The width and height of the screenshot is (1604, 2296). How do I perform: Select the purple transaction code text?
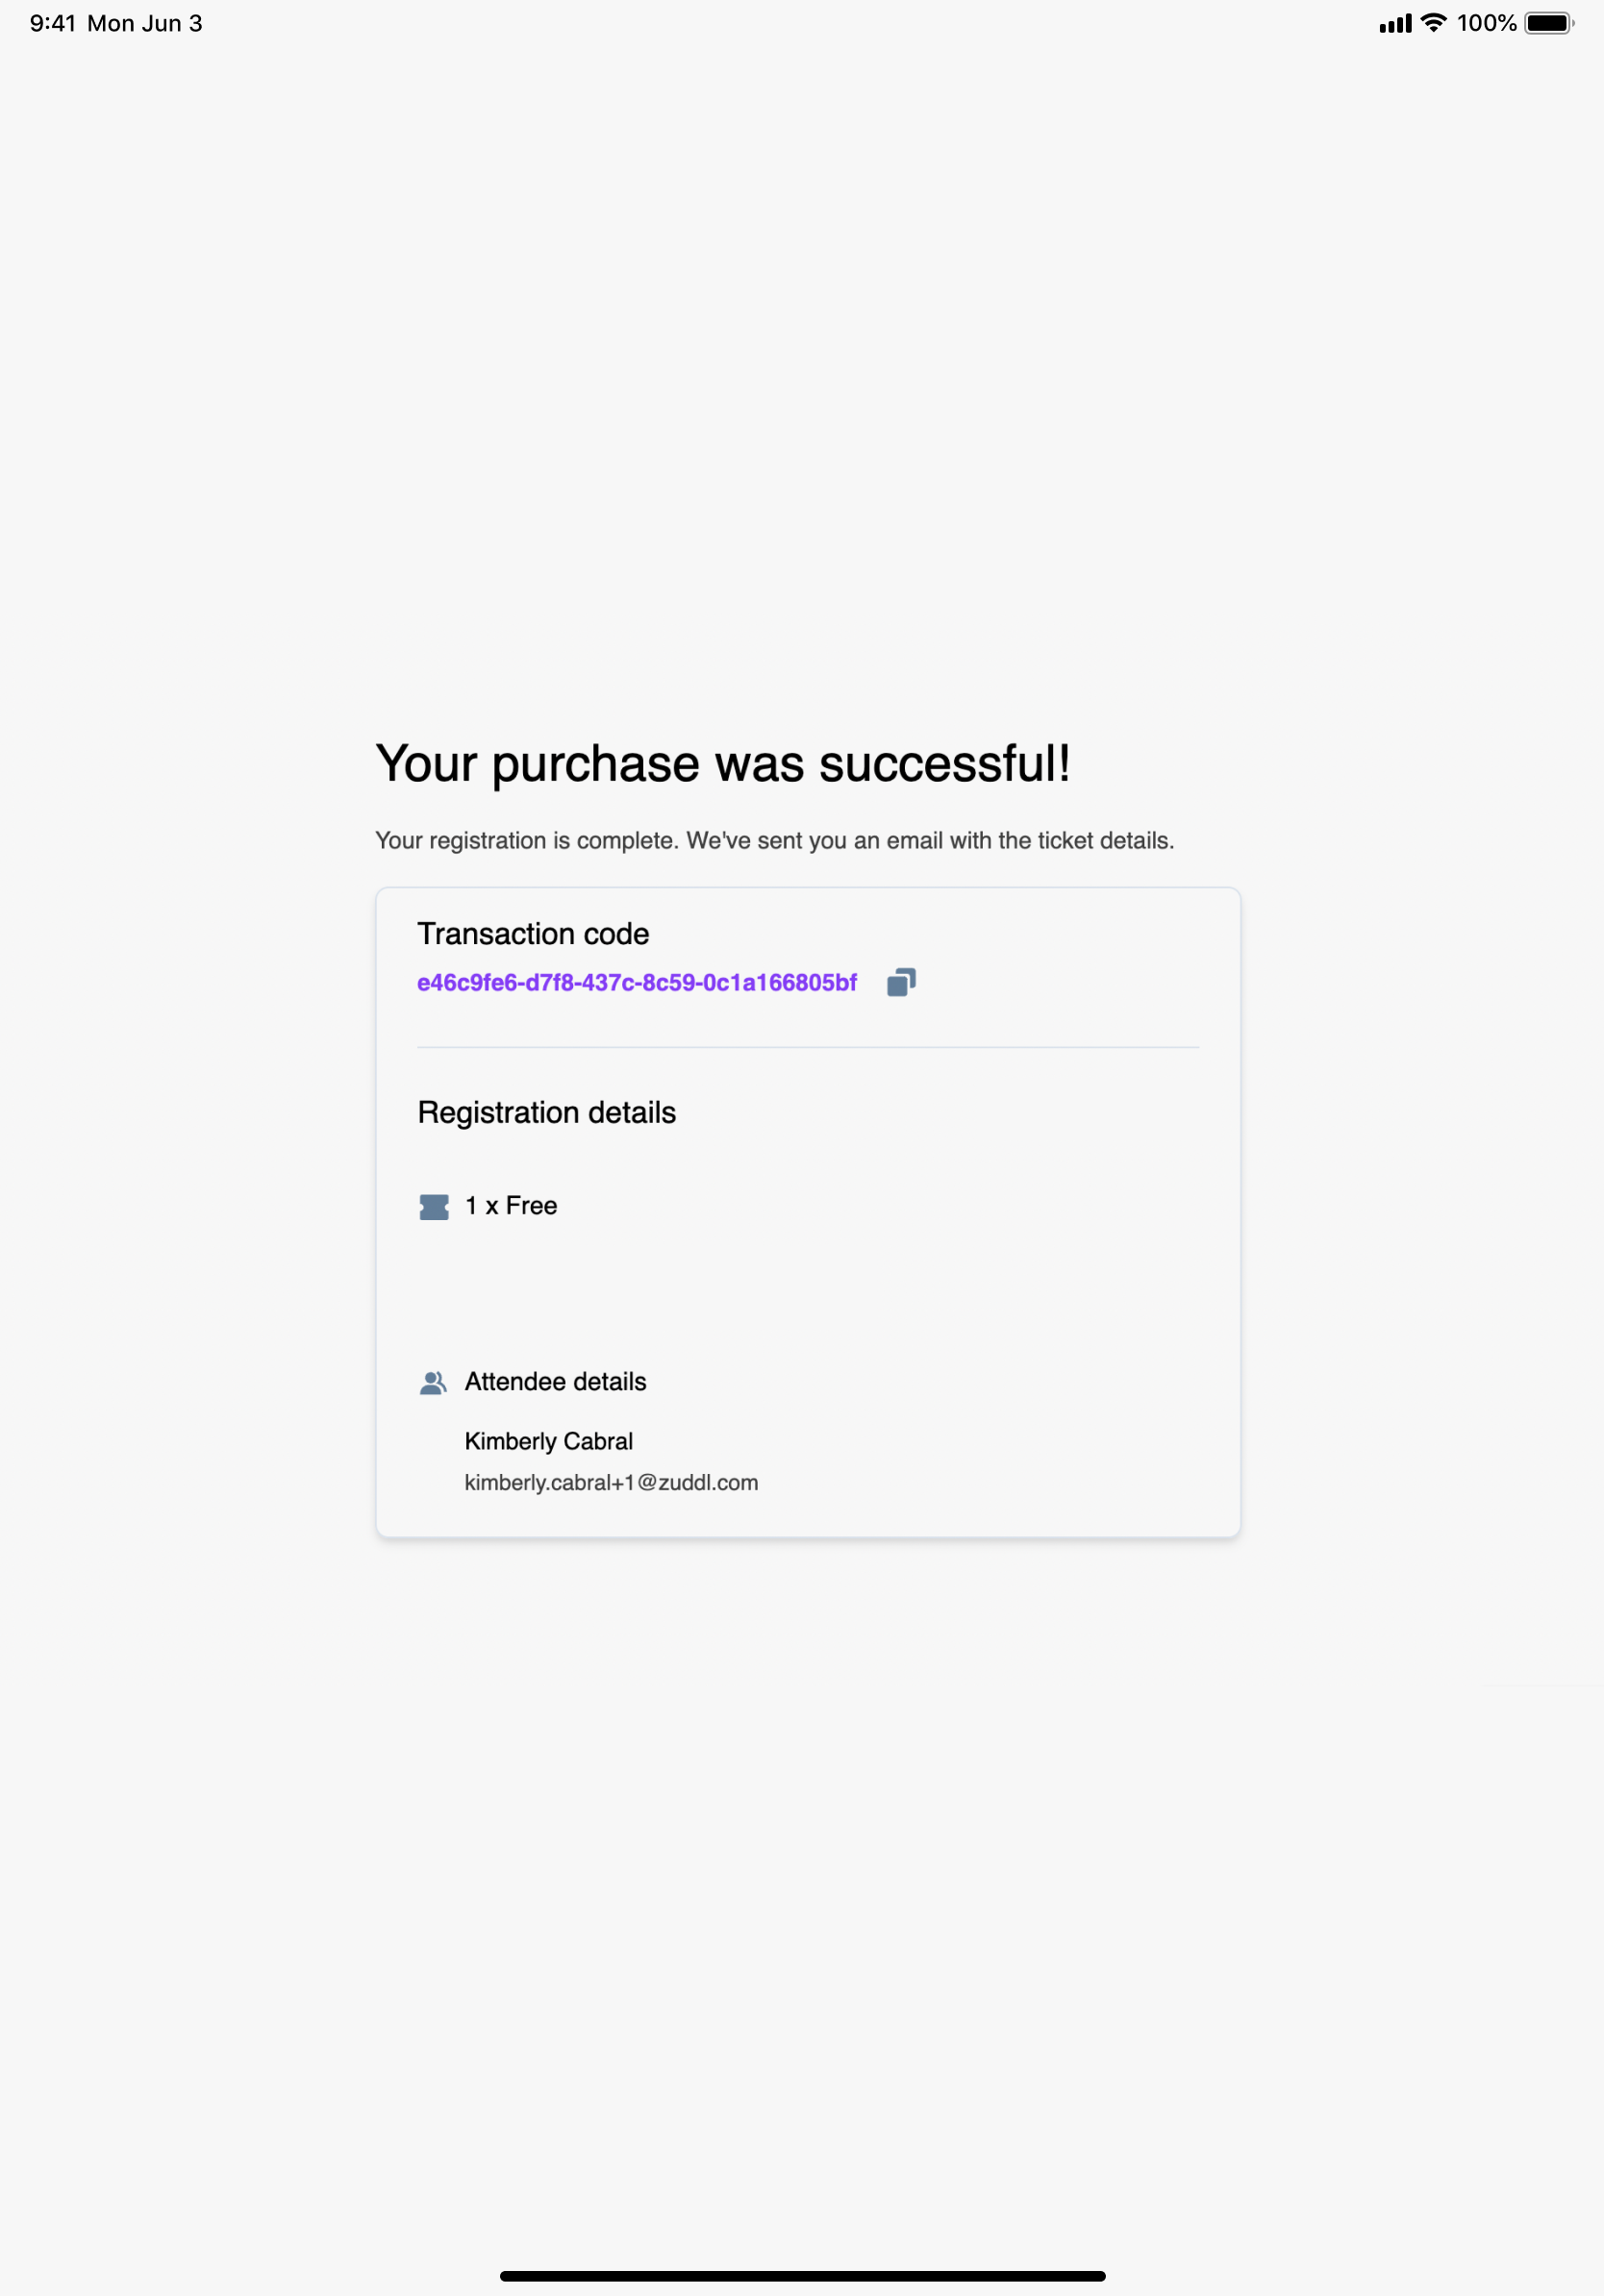637,983
